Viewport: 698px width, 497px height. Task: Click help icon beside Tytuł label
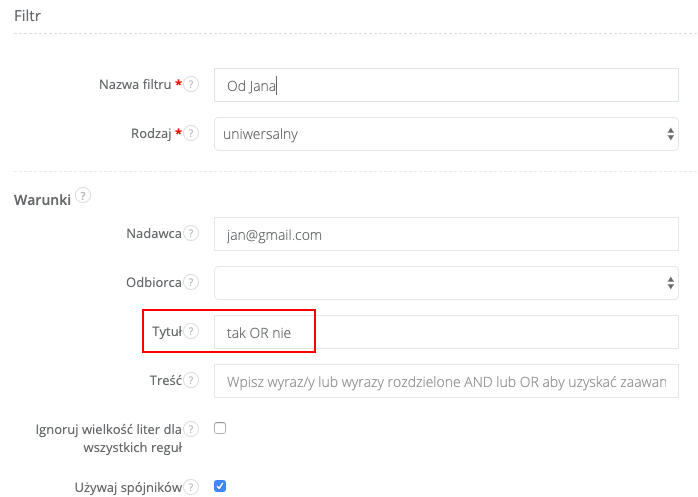click(192, 332)
